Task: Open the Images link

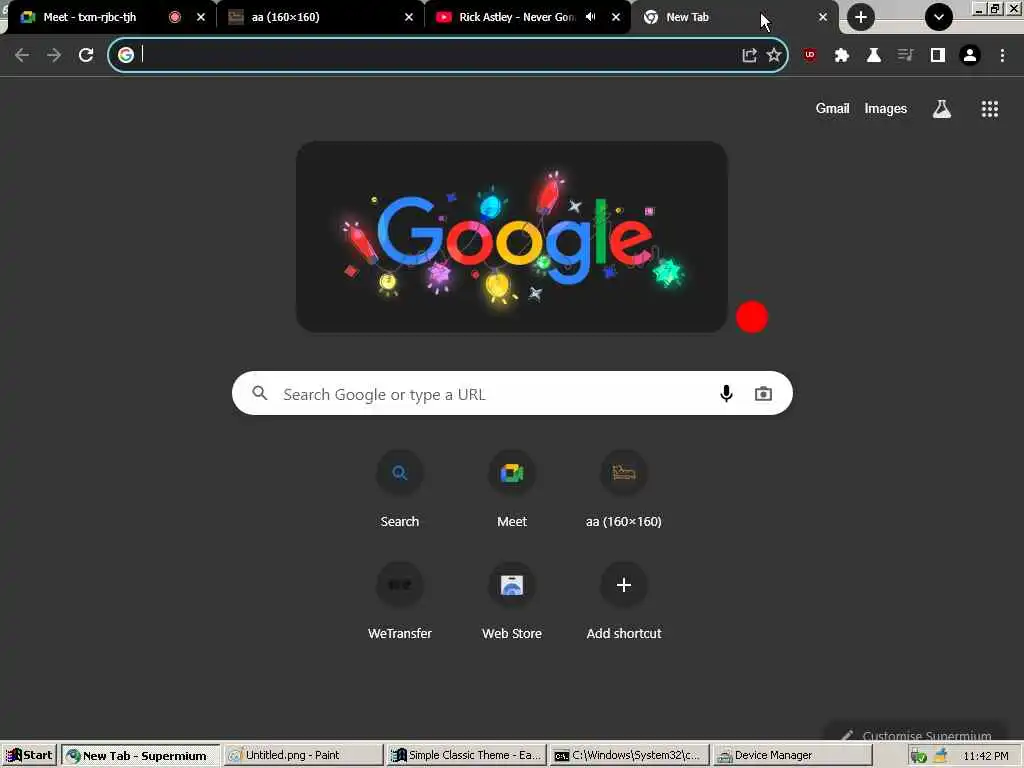Action: (x=886, y=109)
